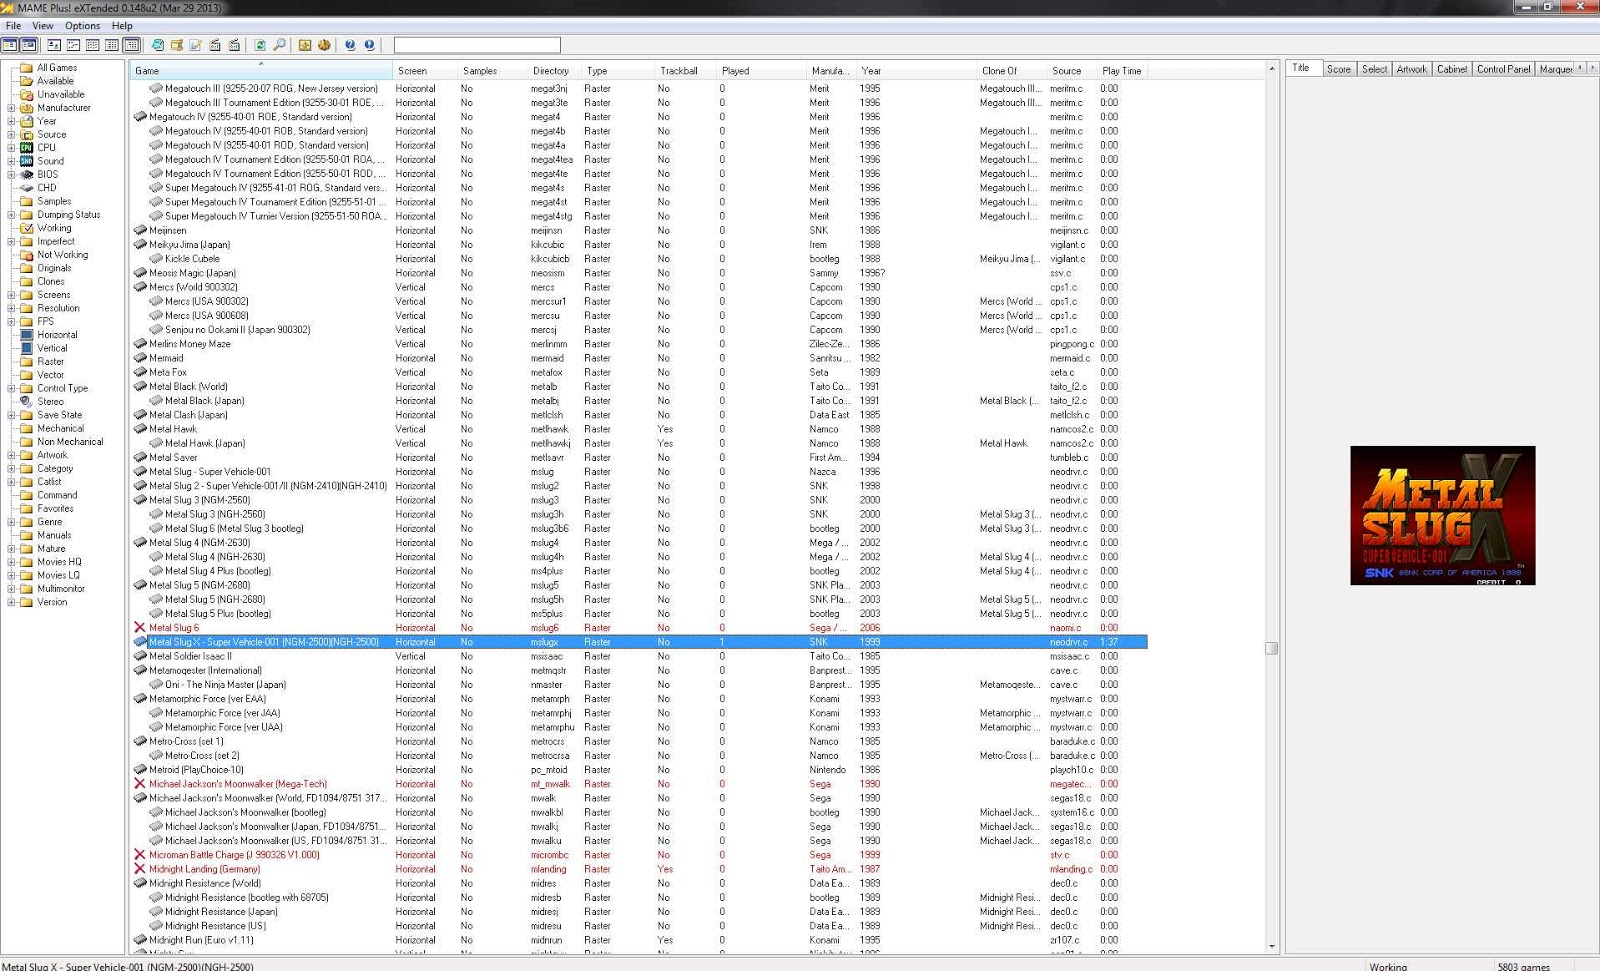
Task: Click the game icon beside Metroid (PlayChoice-10)
Action: coord(140,770)
